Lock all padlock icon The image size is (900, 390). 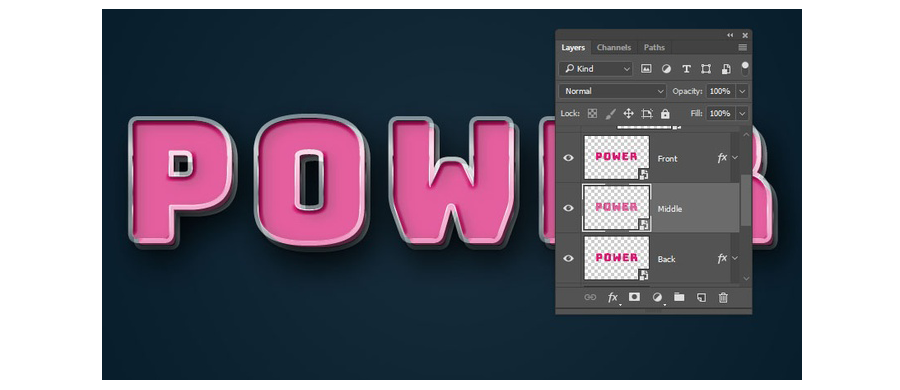coord(665,114)
